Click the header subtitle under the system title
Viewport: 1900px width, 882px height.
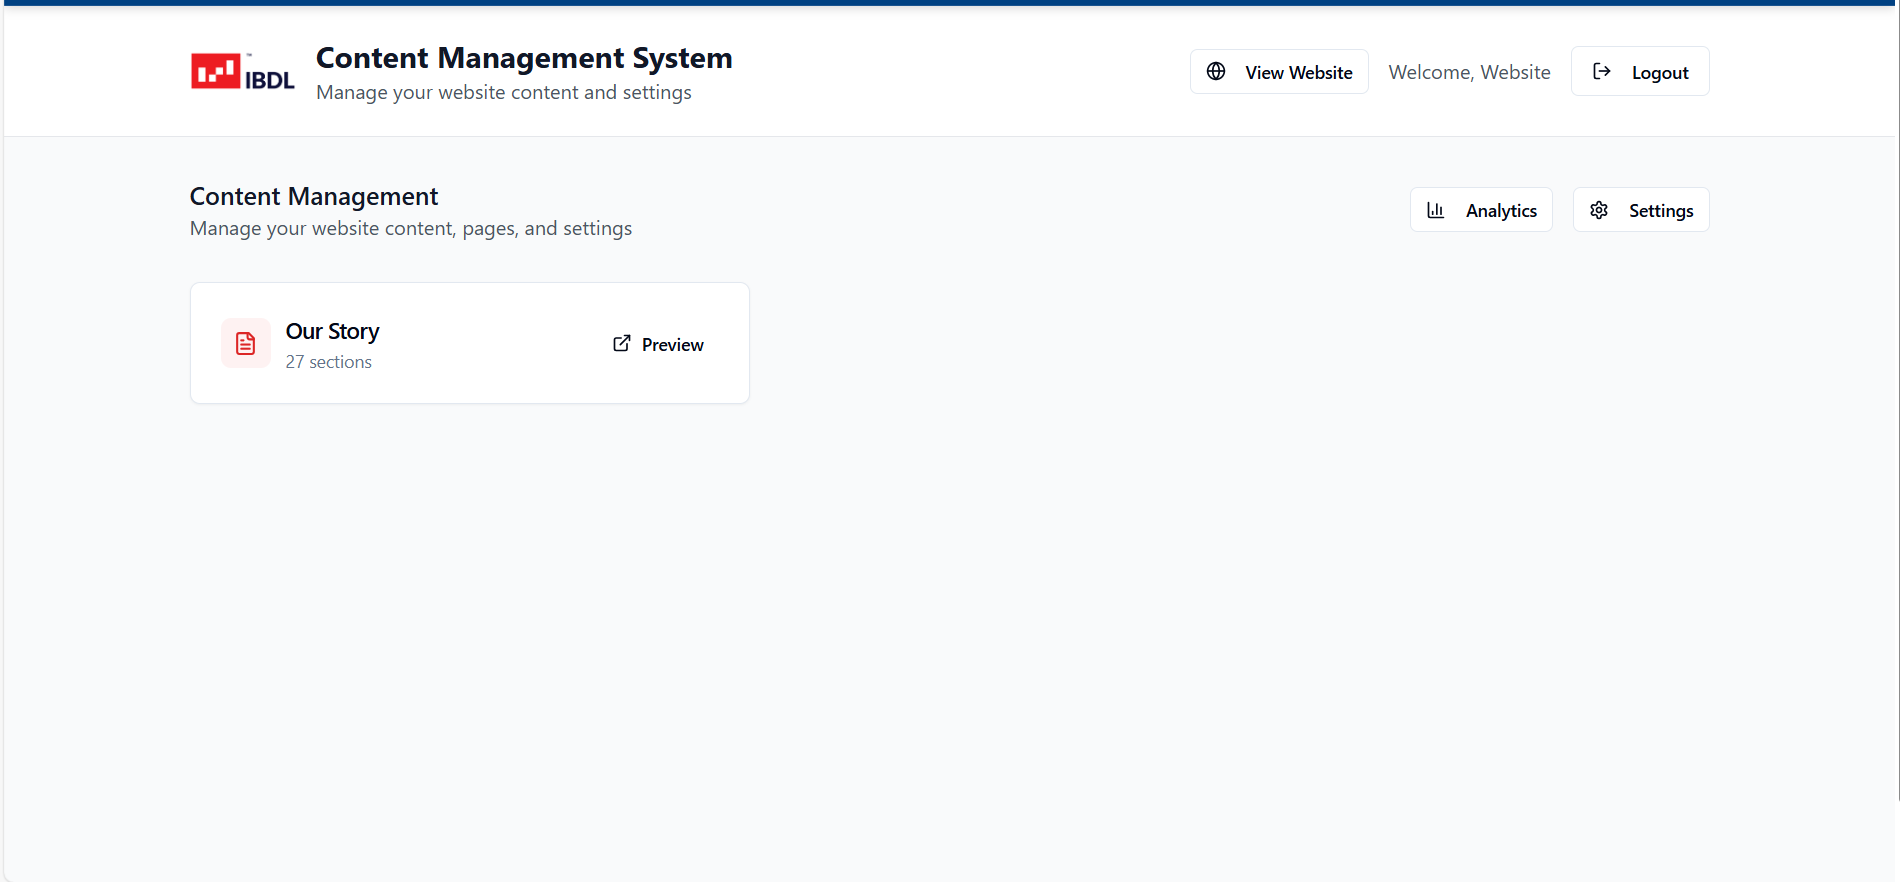503,92
